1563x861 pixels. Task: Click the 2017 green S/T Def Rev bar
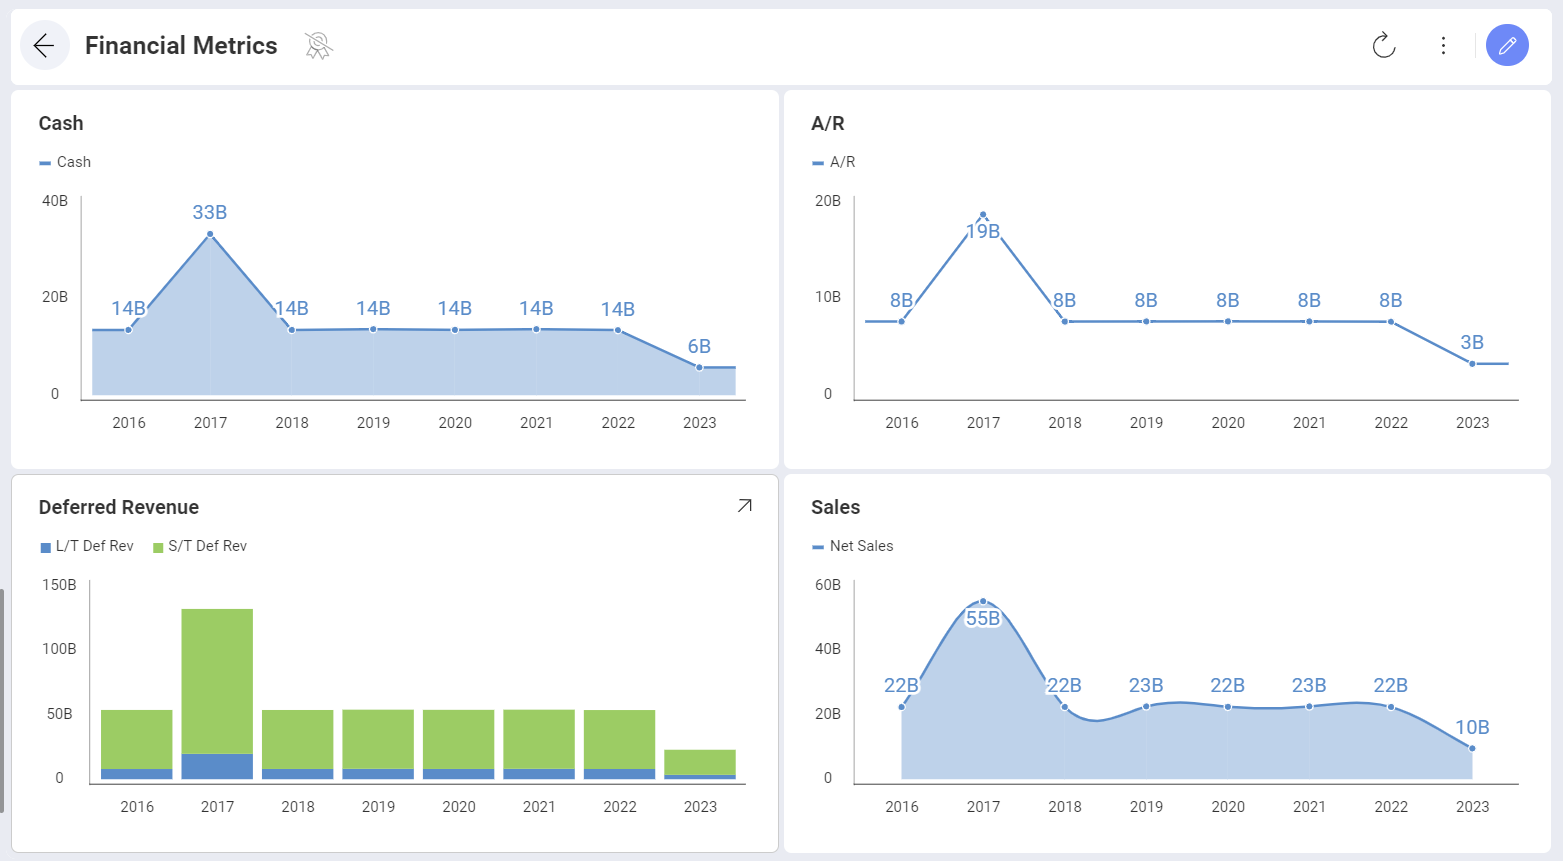coord(217,680)
